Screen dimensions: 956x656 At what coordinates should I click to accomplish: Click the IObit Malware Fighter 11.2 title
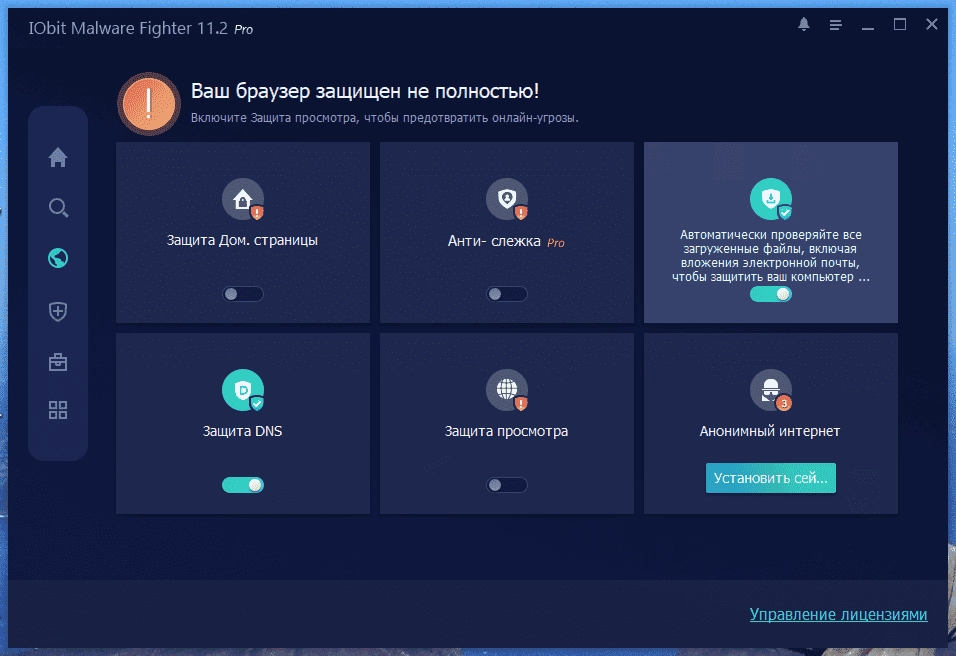click(x=128, y=28)
